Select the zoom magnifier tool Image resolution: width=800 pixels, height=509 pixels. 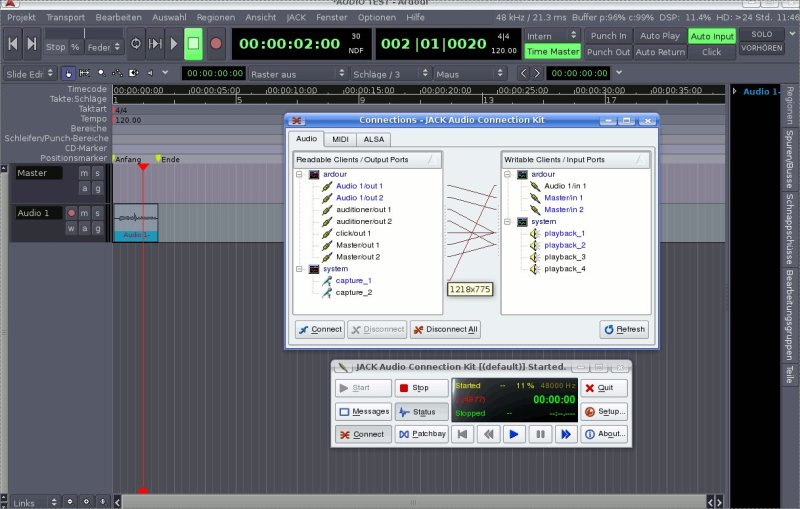pyautogui.click(x=102, y=73)
